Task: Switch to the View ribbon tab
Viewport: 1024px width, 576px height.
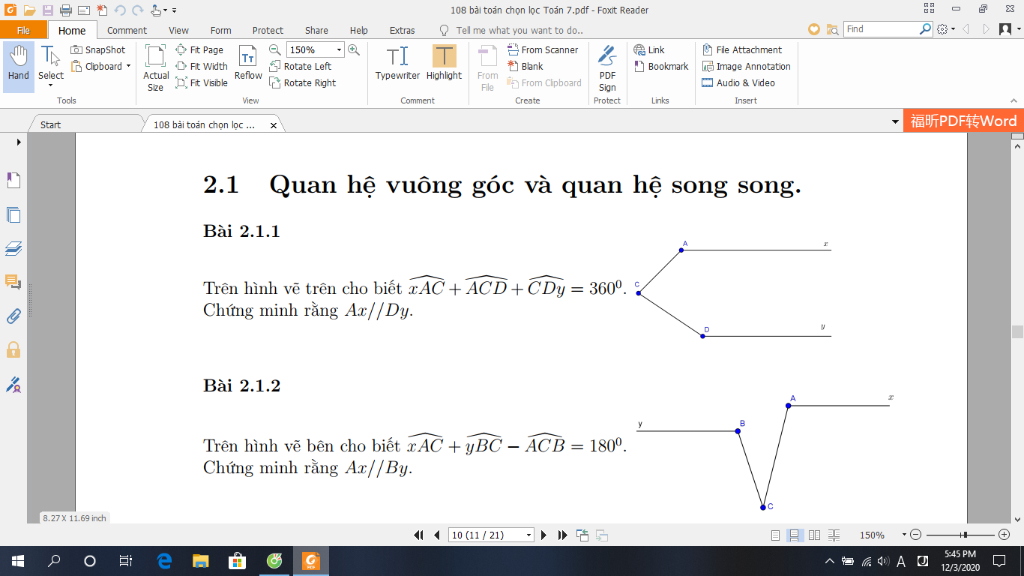Action: [178, 30]
